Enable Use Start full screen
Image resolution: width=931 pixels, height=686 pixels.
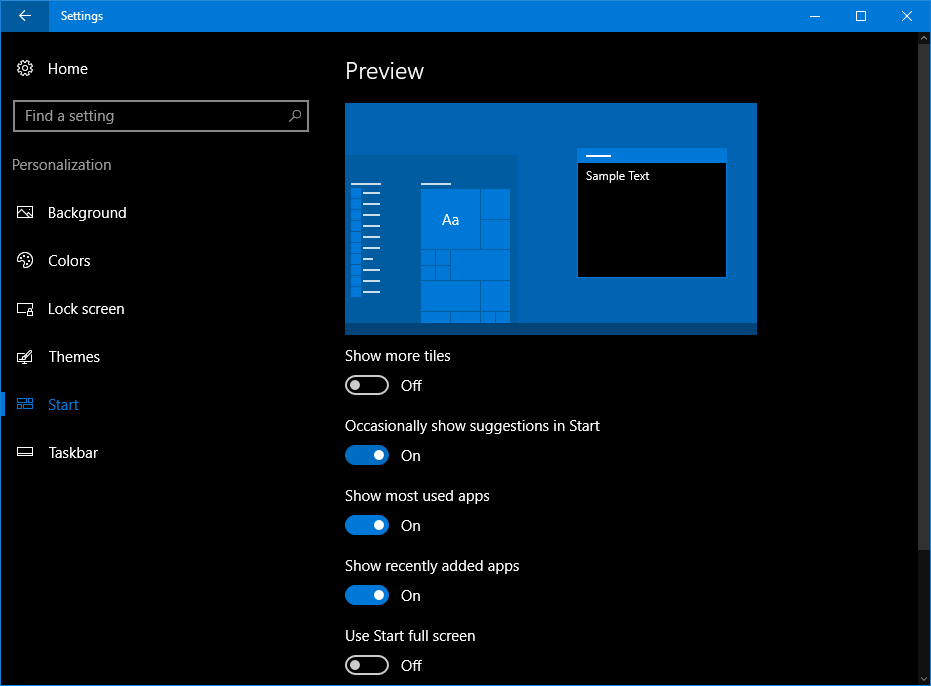click(367, 665)
